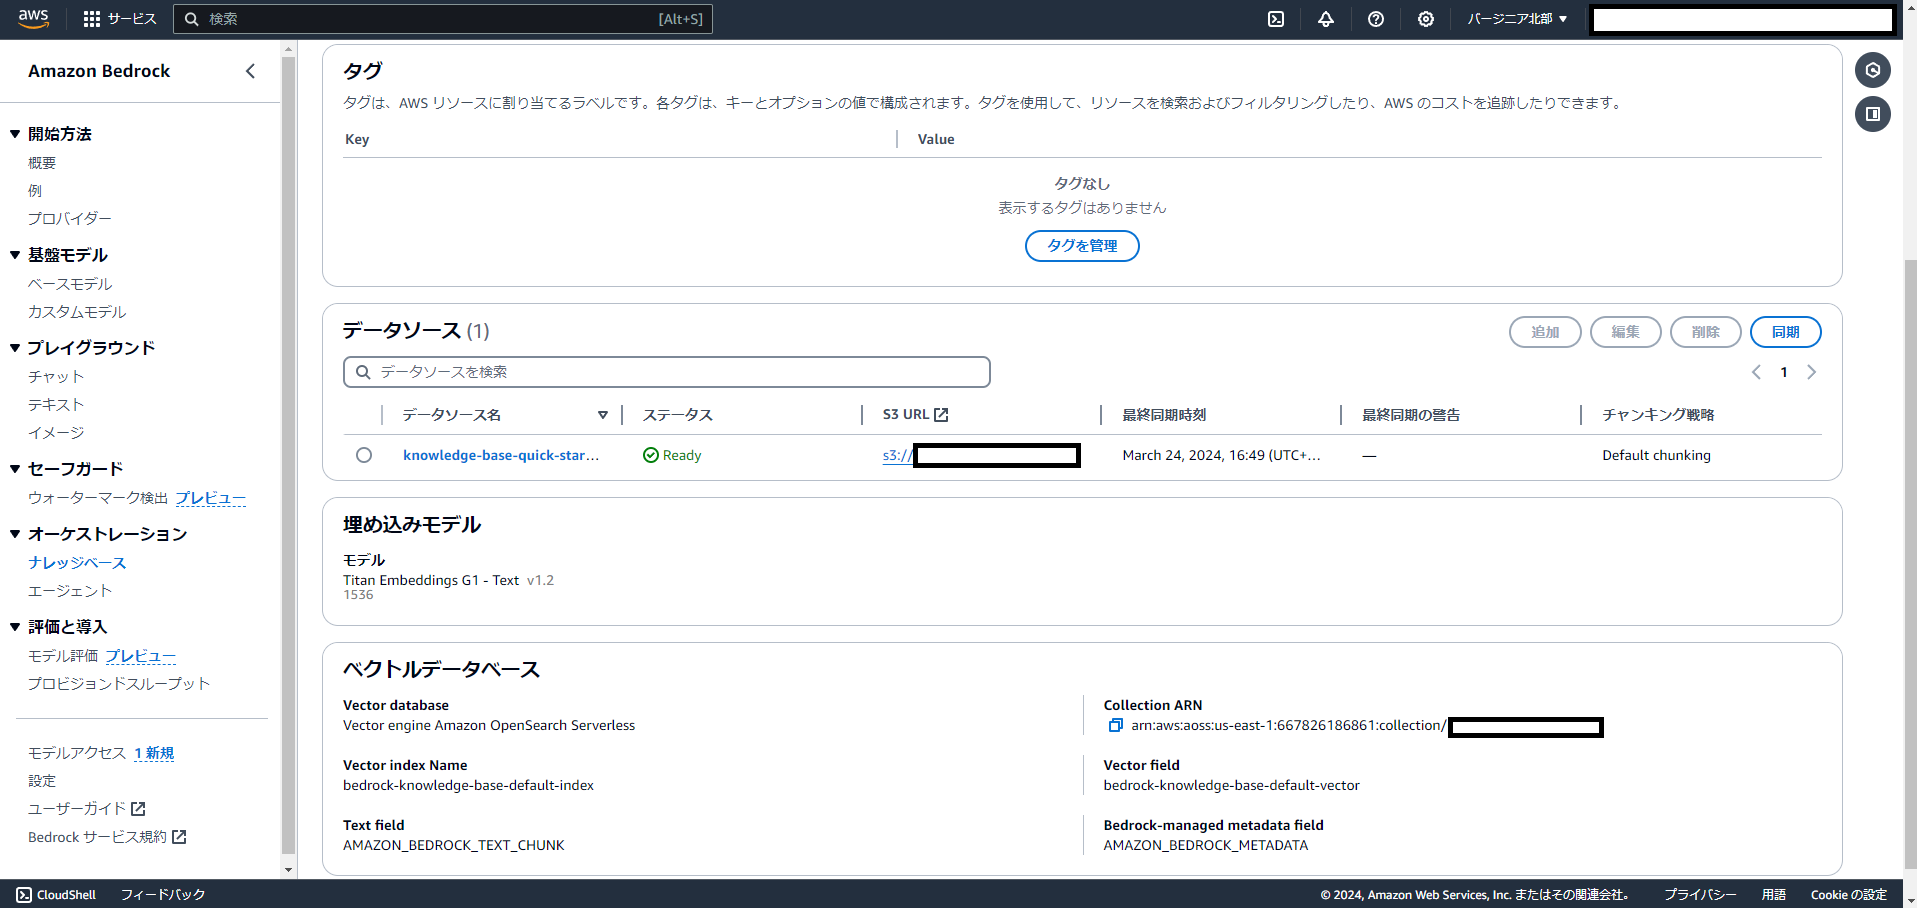Click the bedrock-knowledge-base-default-index value
This screenshot has height=908, width=1917.
click(x=468, y=785)
